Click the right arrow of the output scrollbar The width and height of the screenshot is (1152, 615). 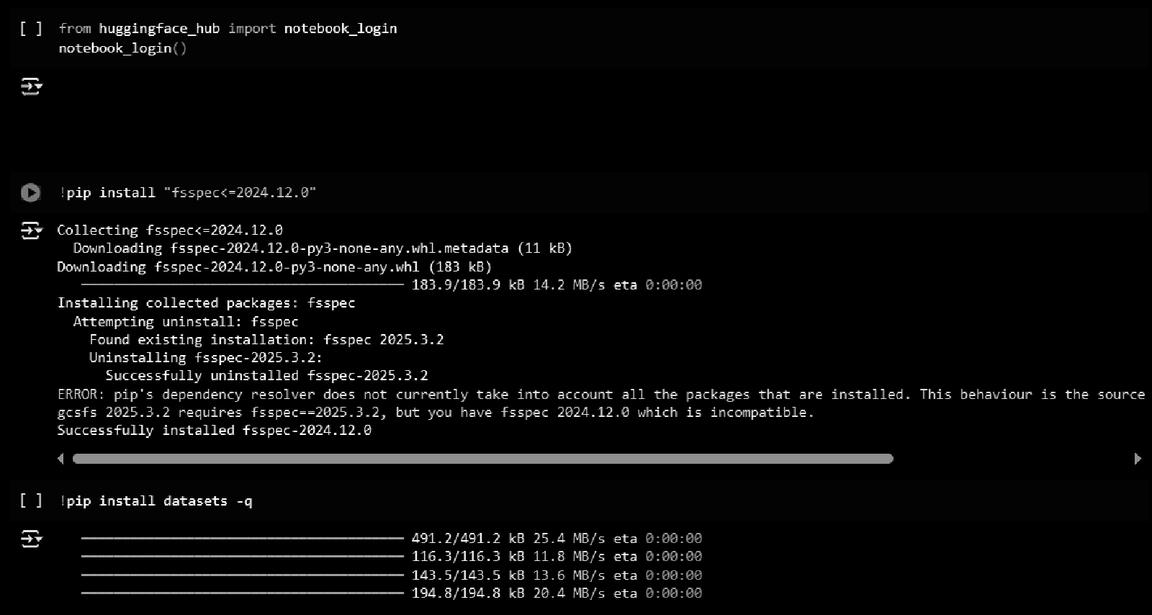(1137, 459)
